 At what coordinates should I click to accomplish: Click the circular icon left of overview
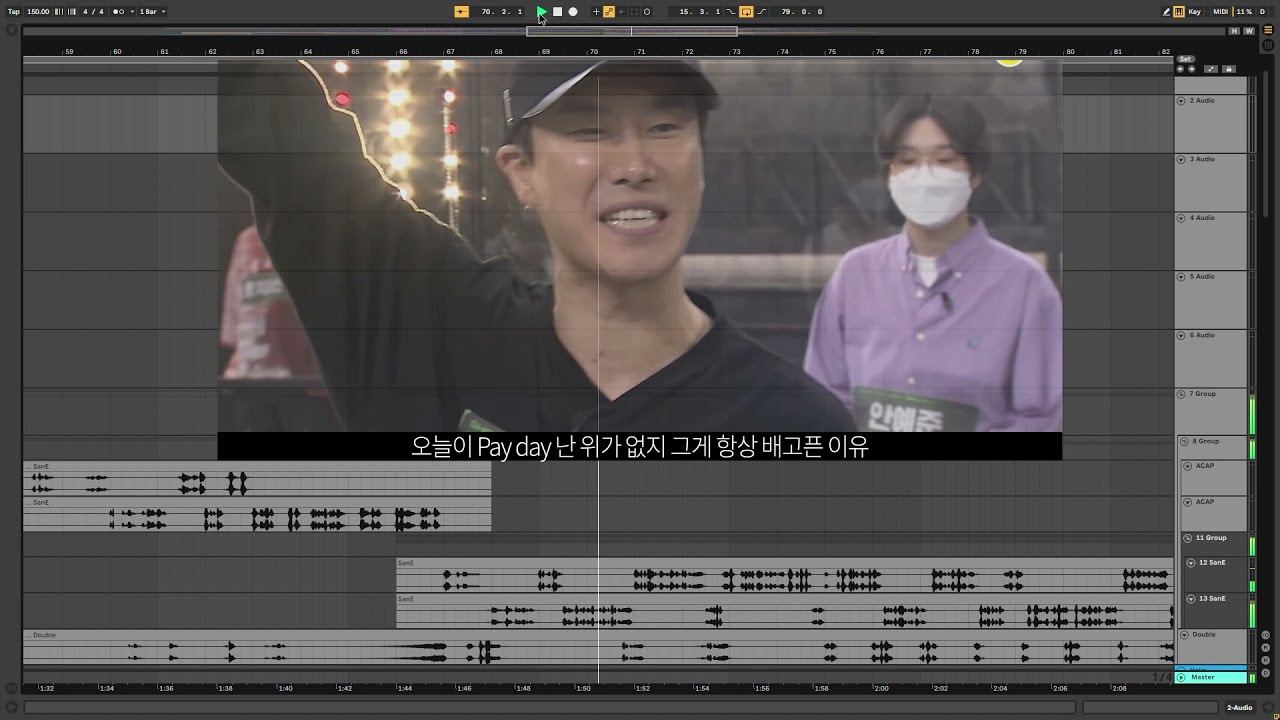pos(12,31)
